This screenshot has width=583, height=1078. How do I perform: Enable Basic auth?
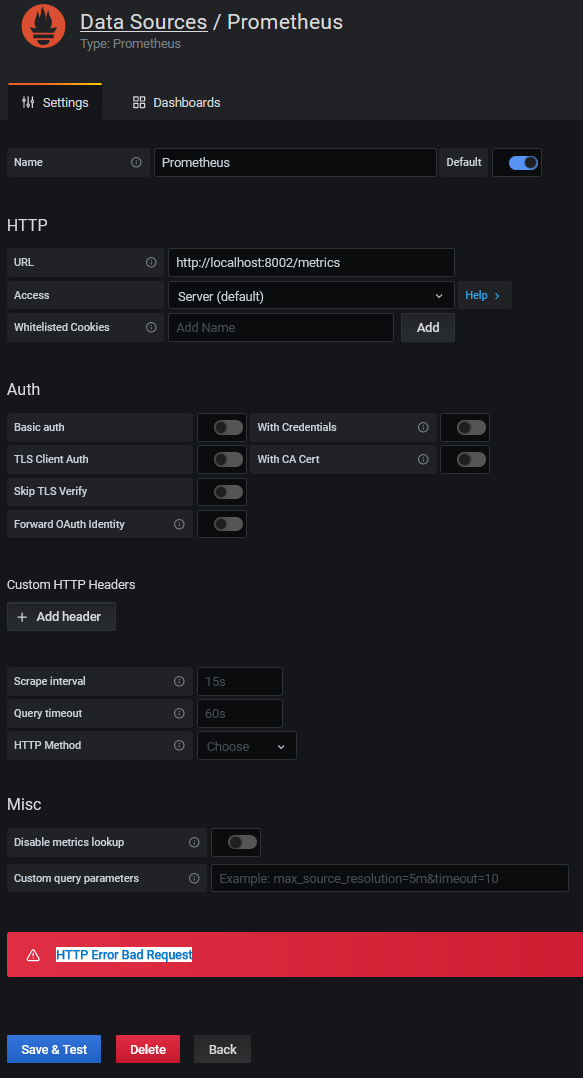tap(221, 427)
